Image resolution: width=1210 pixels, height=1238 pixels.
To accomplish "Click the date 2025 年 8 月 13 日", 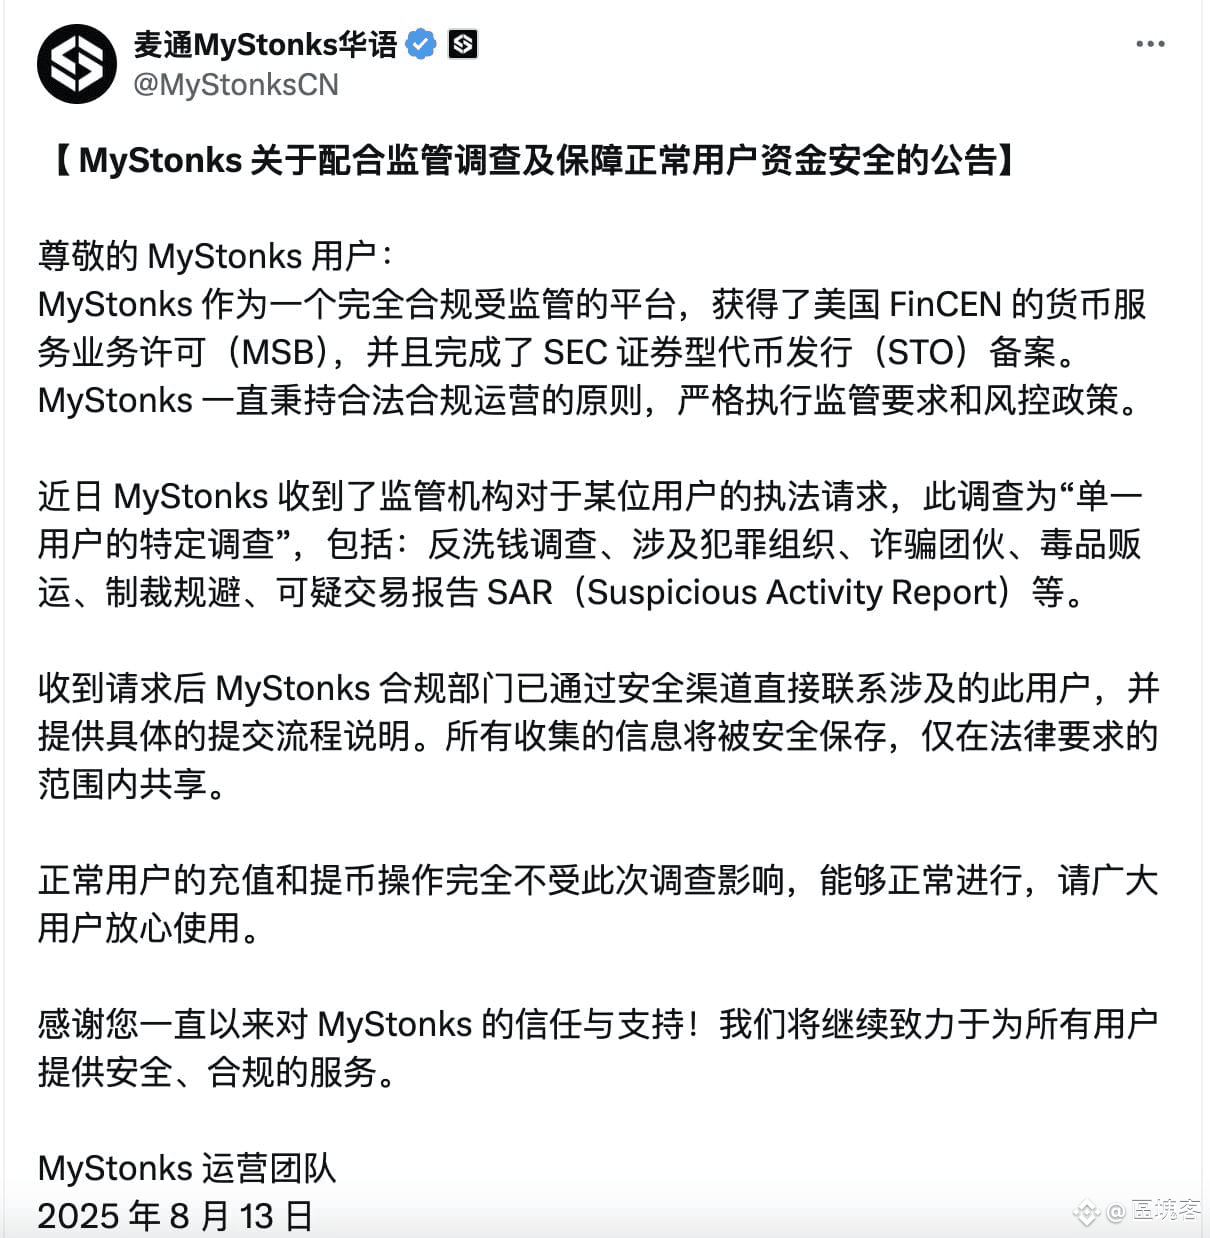I will (x=176, y=1216).
